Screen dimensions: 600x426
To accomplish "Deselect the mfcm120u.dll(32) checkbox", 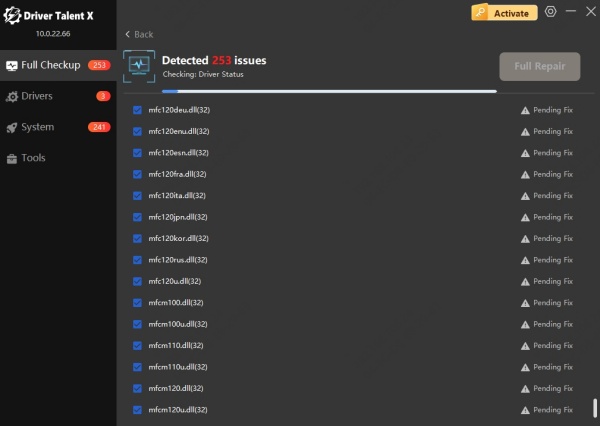I will pos(138,410).
